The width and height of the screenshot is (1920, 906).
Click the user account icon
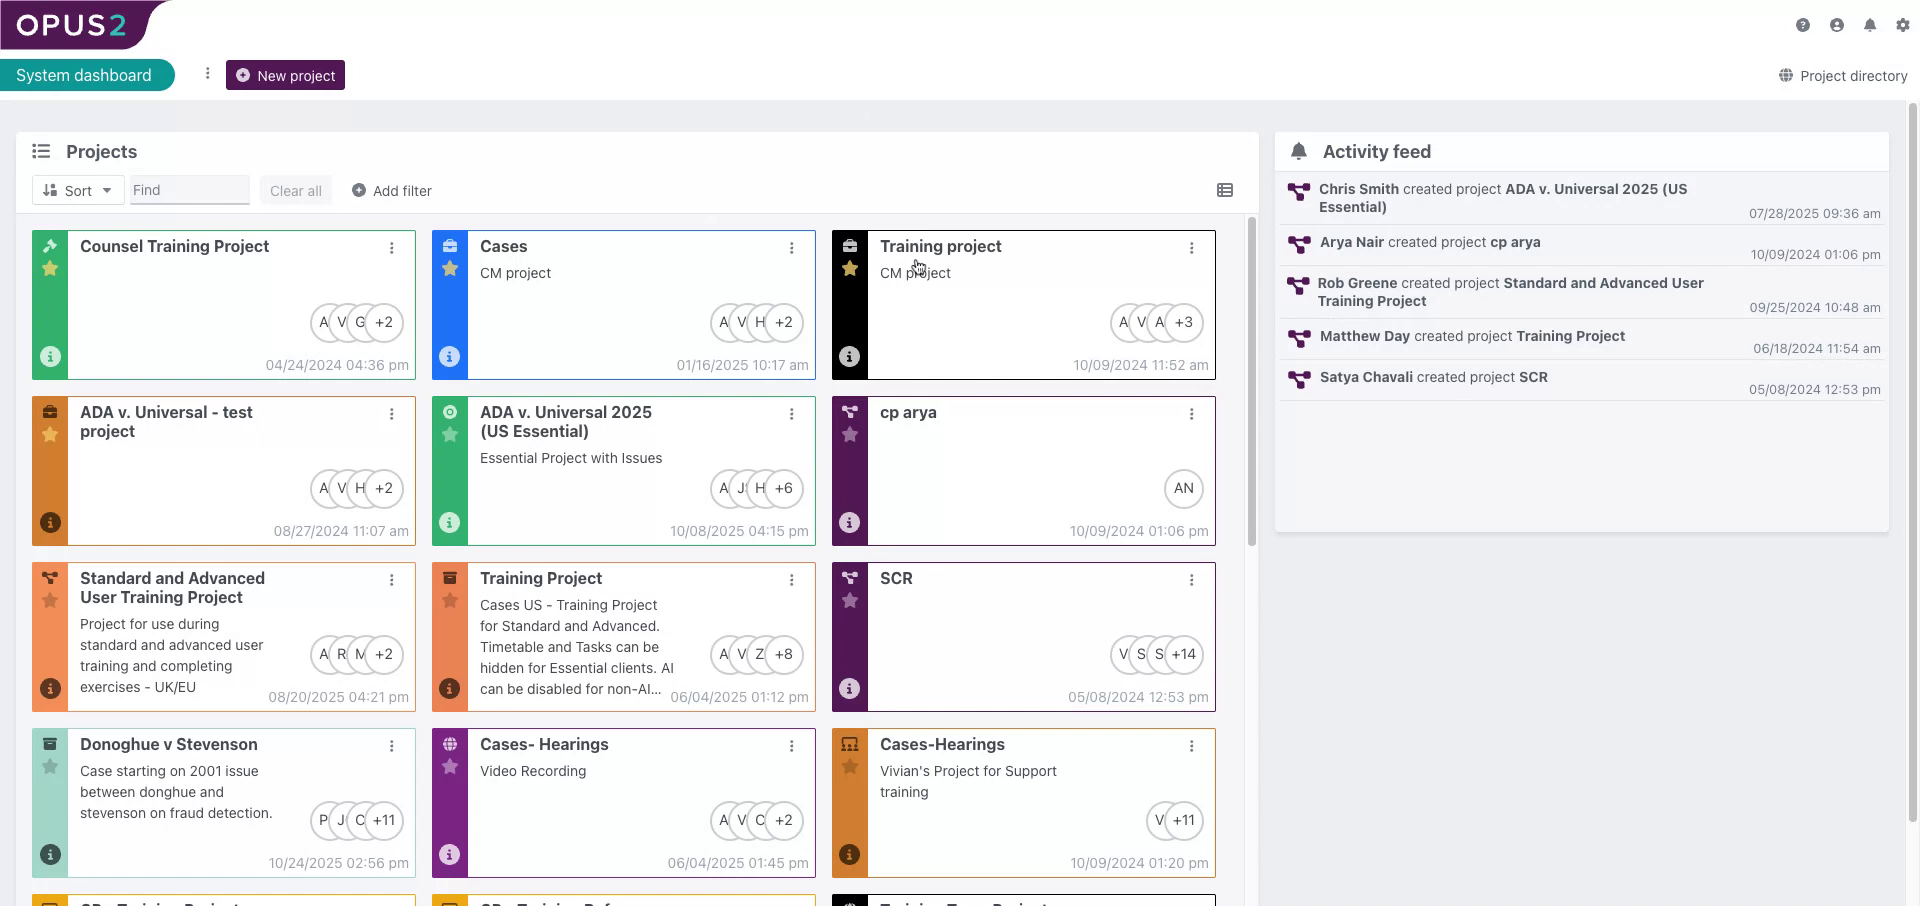point(1837,25)
